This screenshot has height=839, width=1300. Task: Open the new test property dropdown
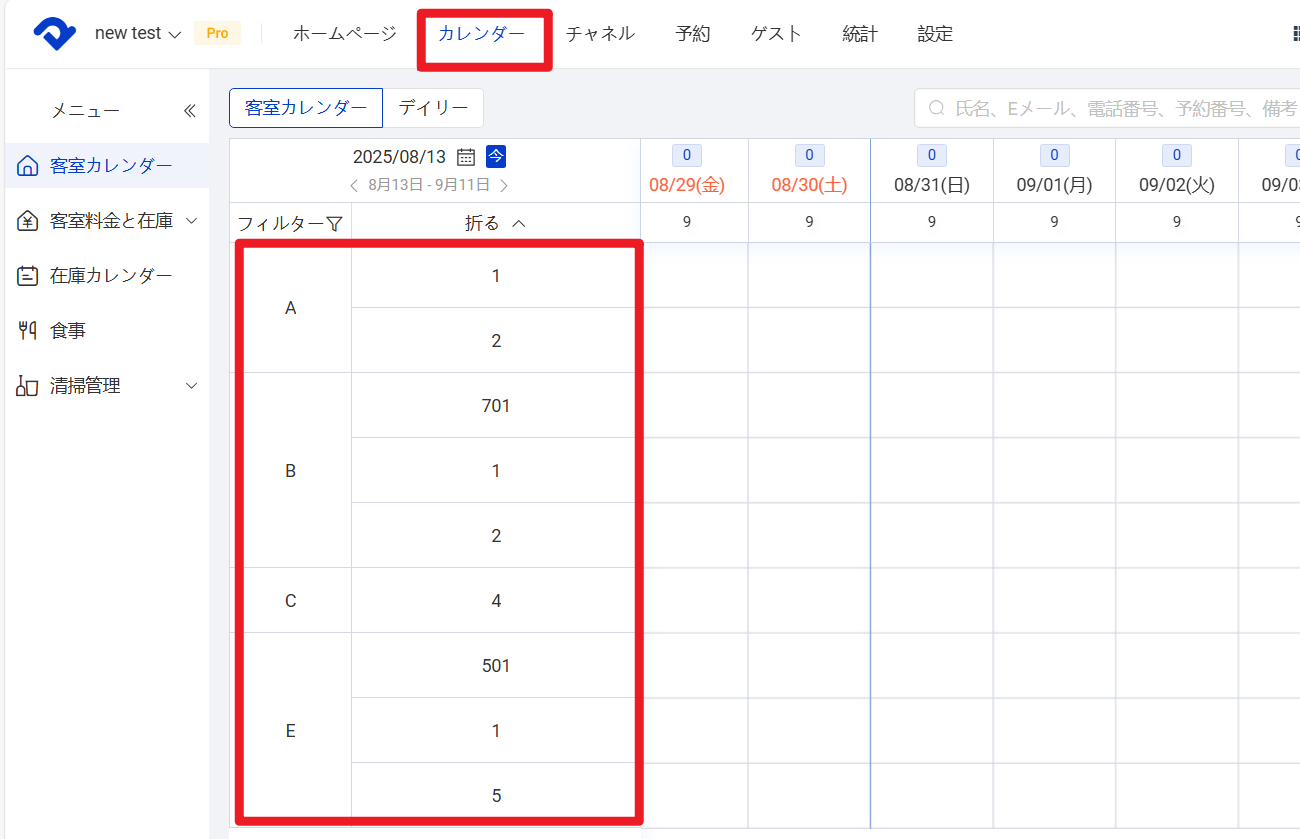point(137,34)
